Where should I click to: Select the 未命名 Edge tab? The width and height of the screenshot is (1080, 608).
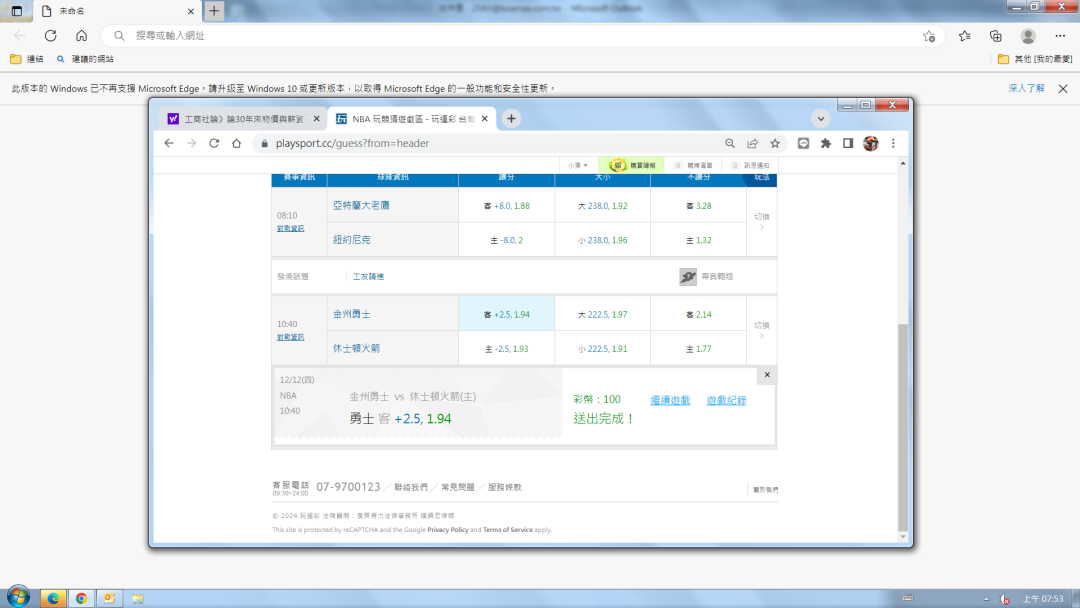117,11
